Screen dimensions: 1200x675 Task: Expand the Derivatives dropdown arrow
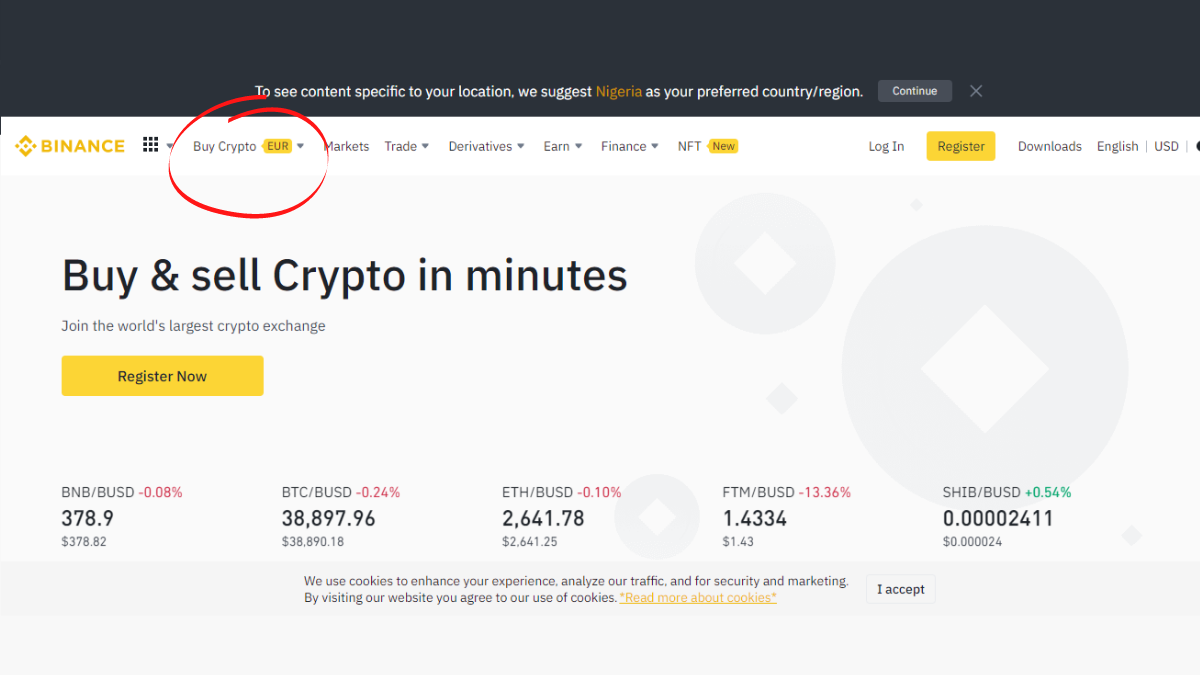point(520,146)
